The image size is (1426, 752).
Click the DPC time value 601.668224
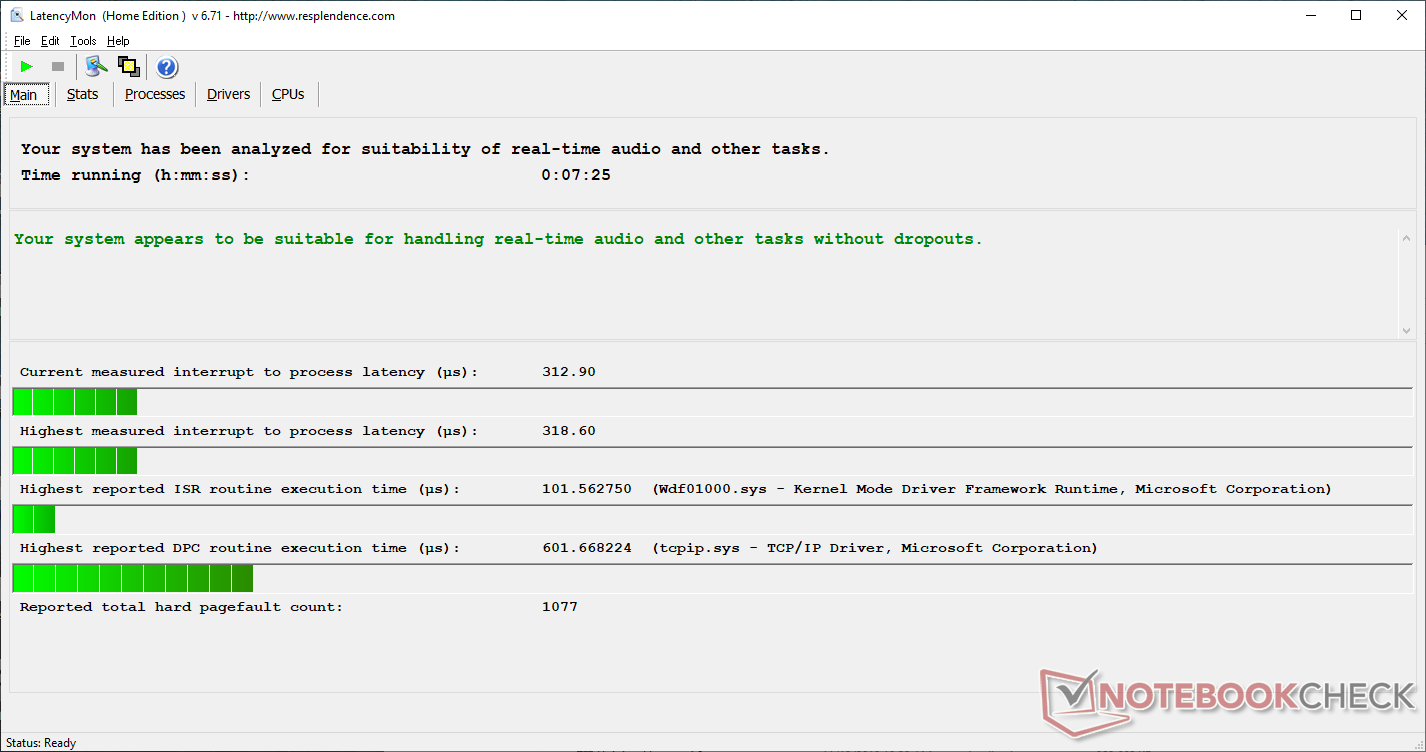click(x=587, y=548)
